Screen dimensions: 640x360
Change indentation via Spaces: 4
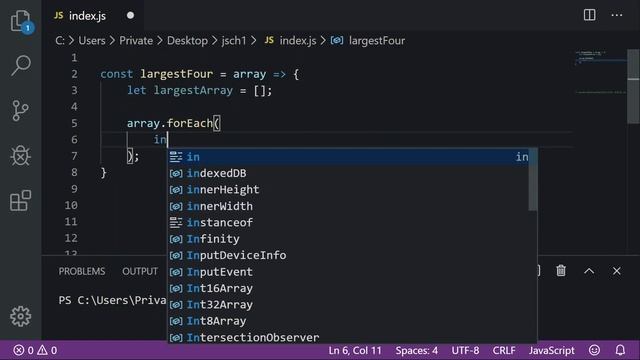point(416,350)
